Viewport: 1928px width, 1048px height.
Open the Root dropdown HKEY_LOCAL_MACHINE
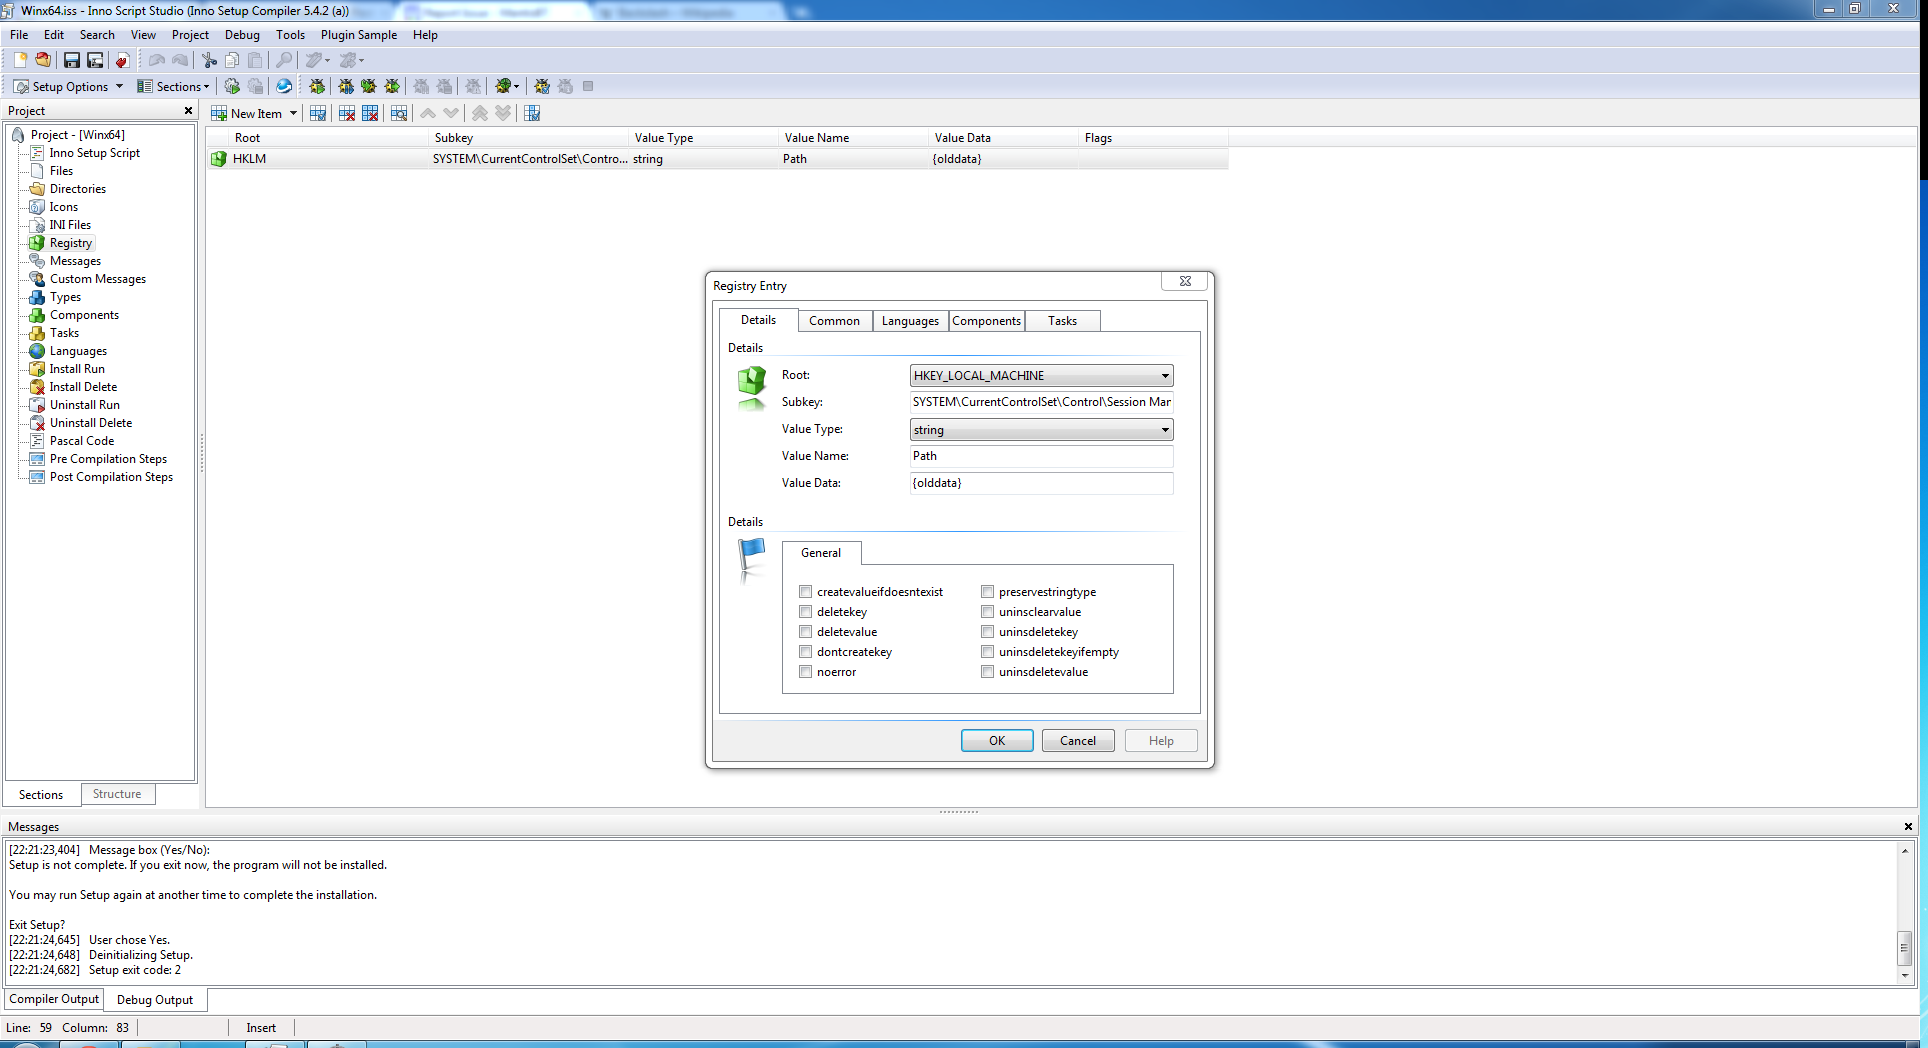[1041, 376]
